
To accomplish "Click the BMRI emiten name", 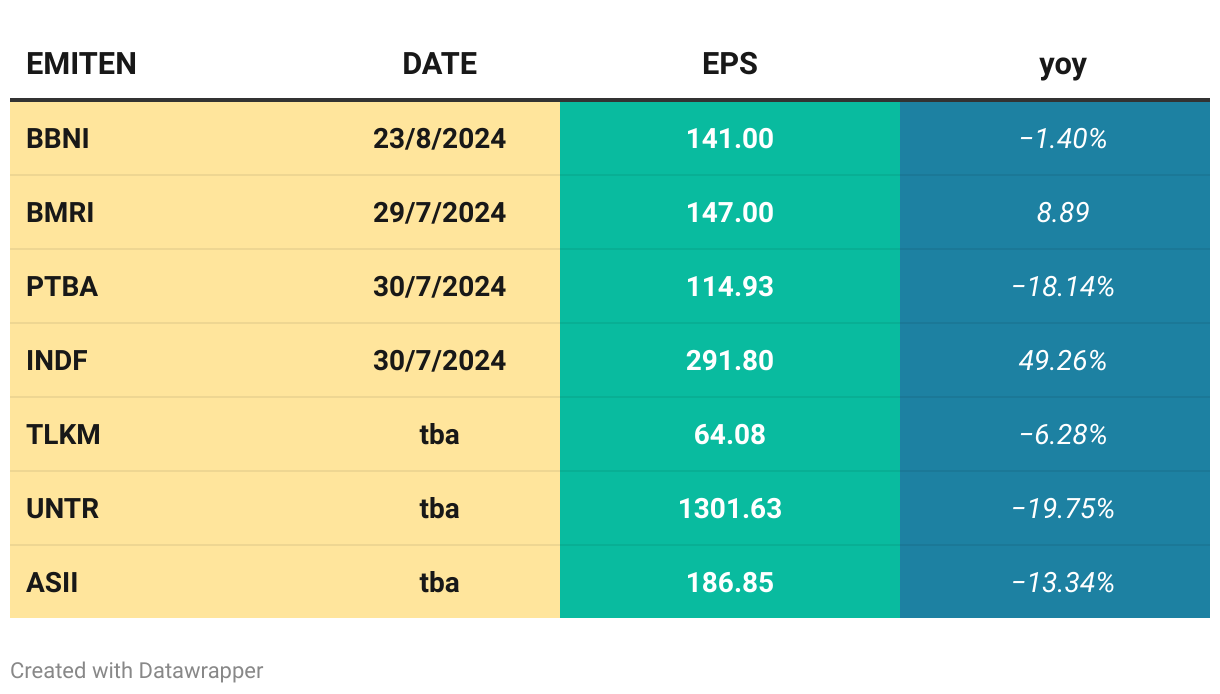I will pos(60,212).
